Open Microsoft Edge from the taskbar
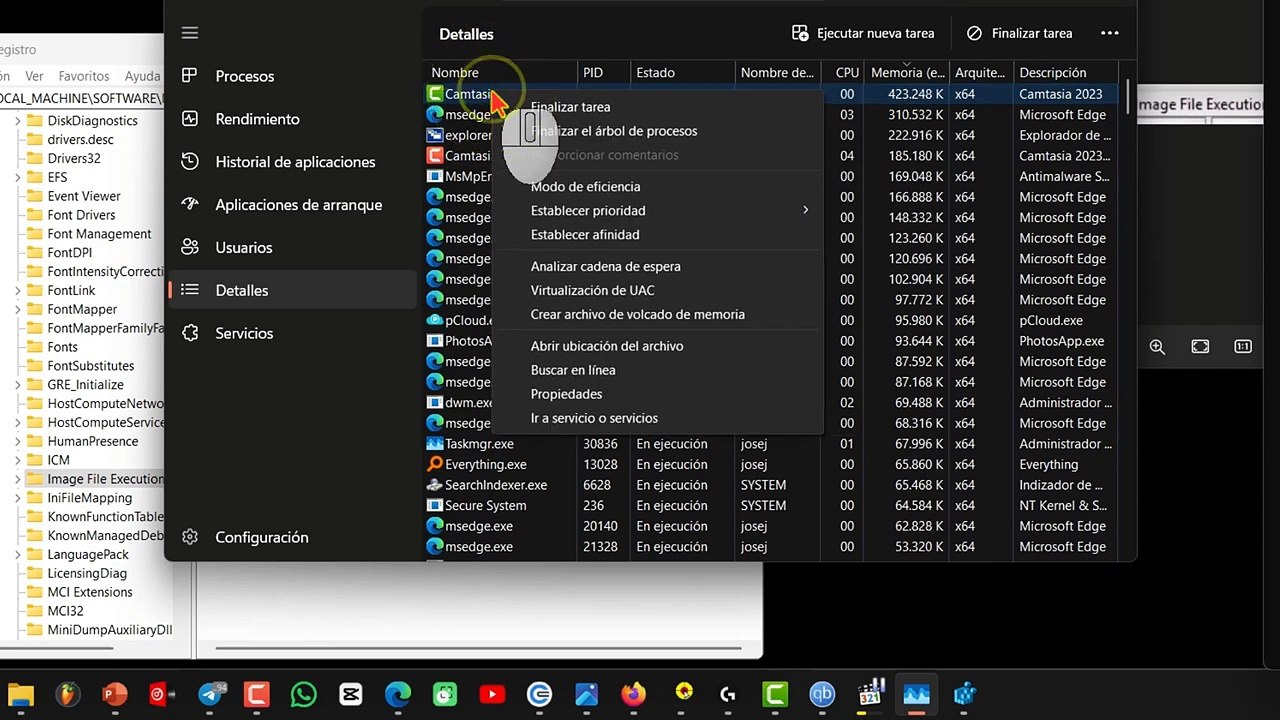The image size is (1280, 720). click(398, 694)
